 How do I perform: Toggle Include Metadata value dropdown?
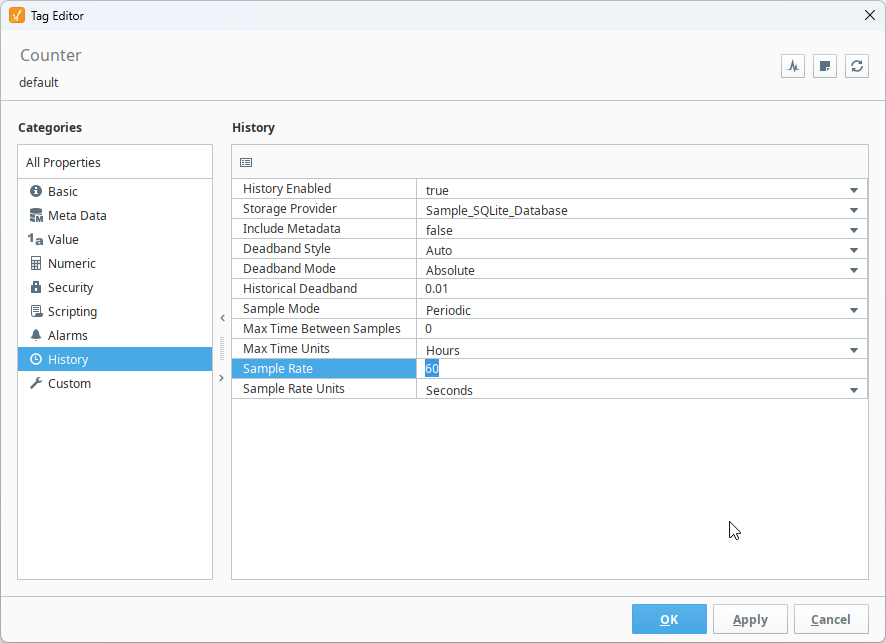tap(854, 230)
